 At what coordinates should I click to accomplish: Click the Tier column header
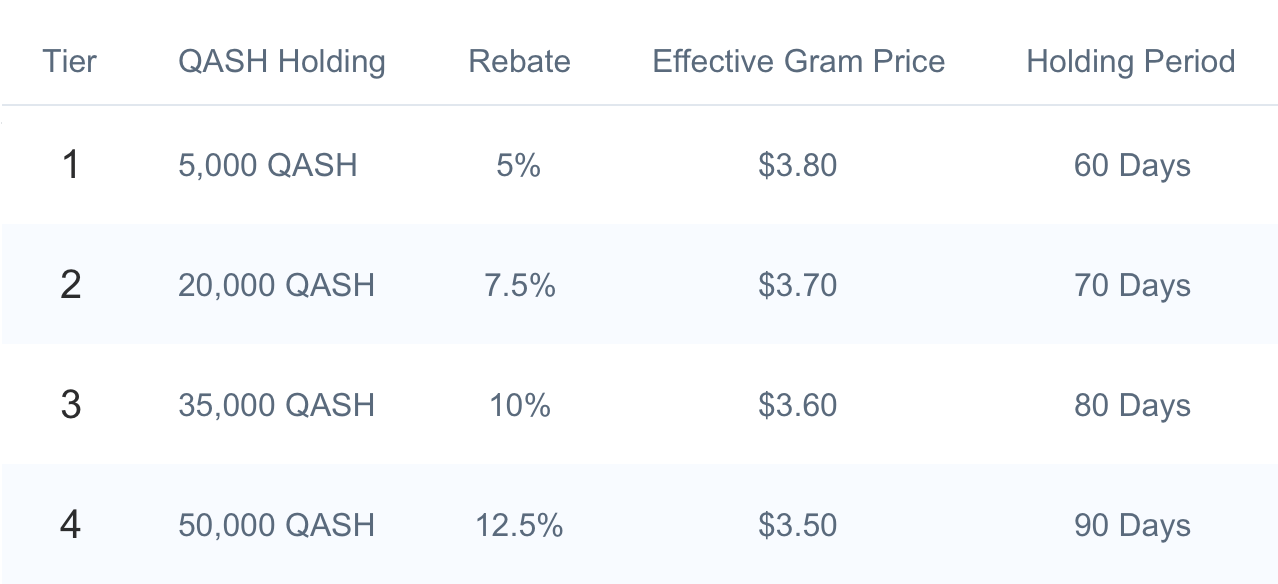[x=70, y=62]
